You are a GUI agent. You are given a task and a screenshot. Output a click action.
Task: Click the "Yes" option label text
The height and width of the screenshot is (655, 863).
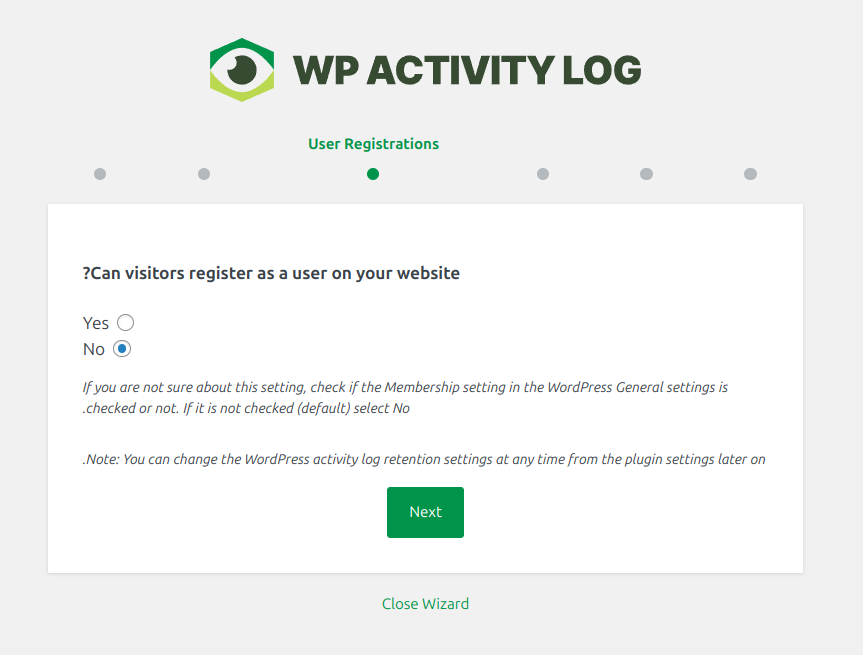click(96, 323)
